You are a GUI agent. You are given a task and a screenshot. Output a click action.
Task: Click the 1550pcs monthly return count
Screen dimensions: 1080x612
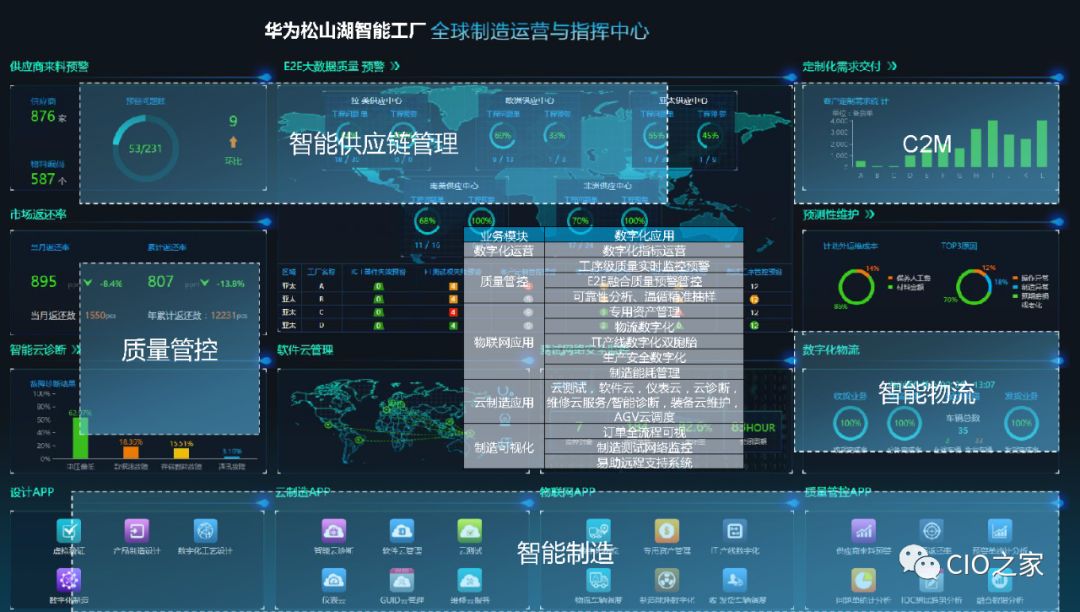(x=101, y=315)
